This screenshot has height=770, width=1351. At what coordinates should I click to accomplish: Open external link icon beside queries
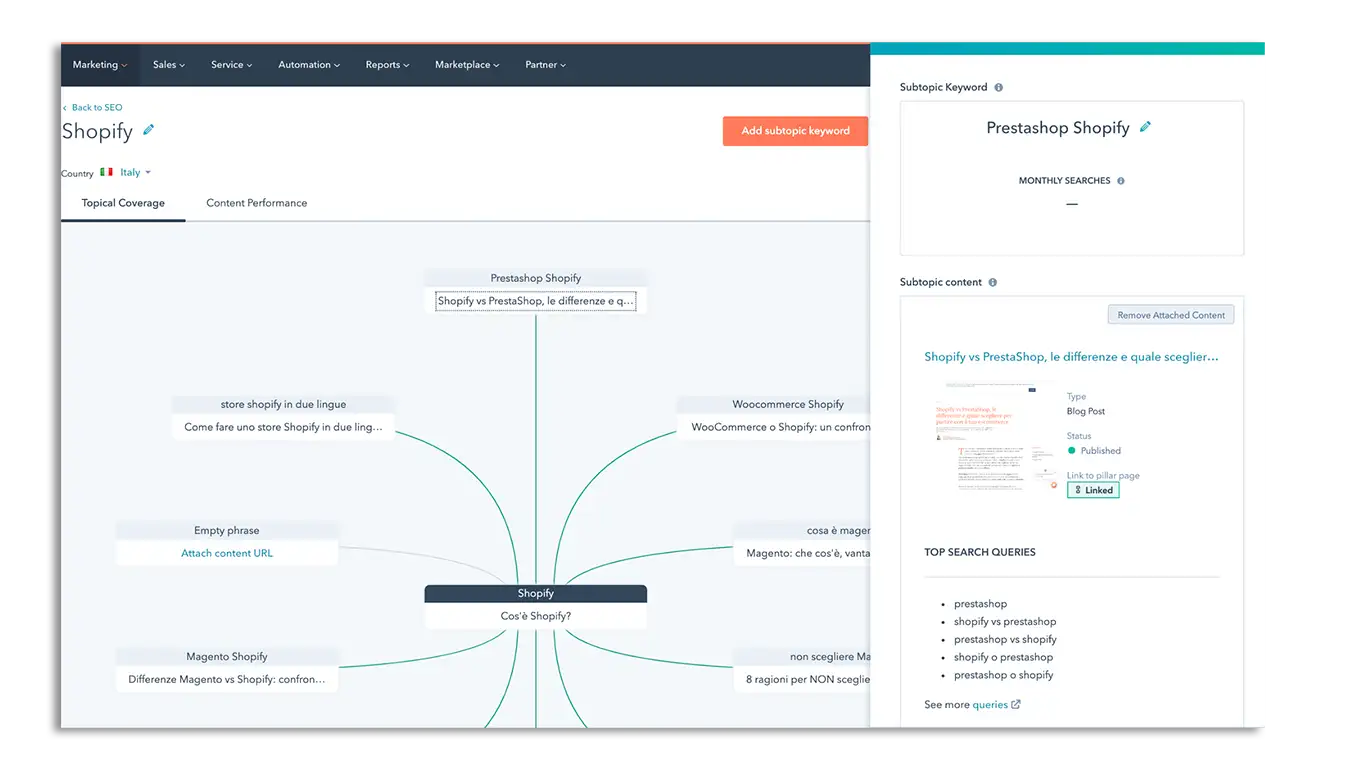pos(1016,704)
